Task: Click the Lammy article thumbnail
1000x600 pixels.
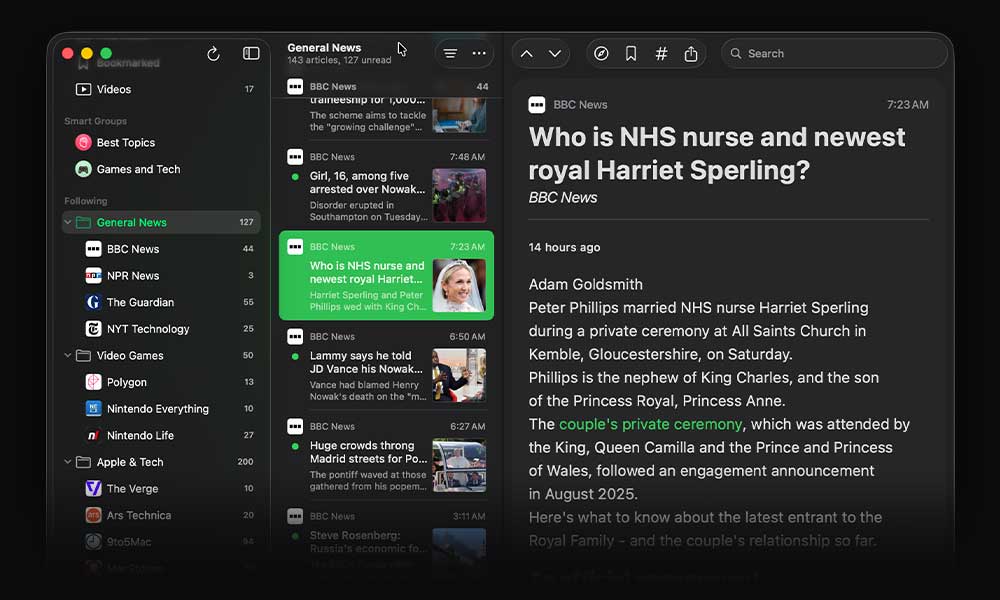Action: pyautogui.click(x=459, y=375)
